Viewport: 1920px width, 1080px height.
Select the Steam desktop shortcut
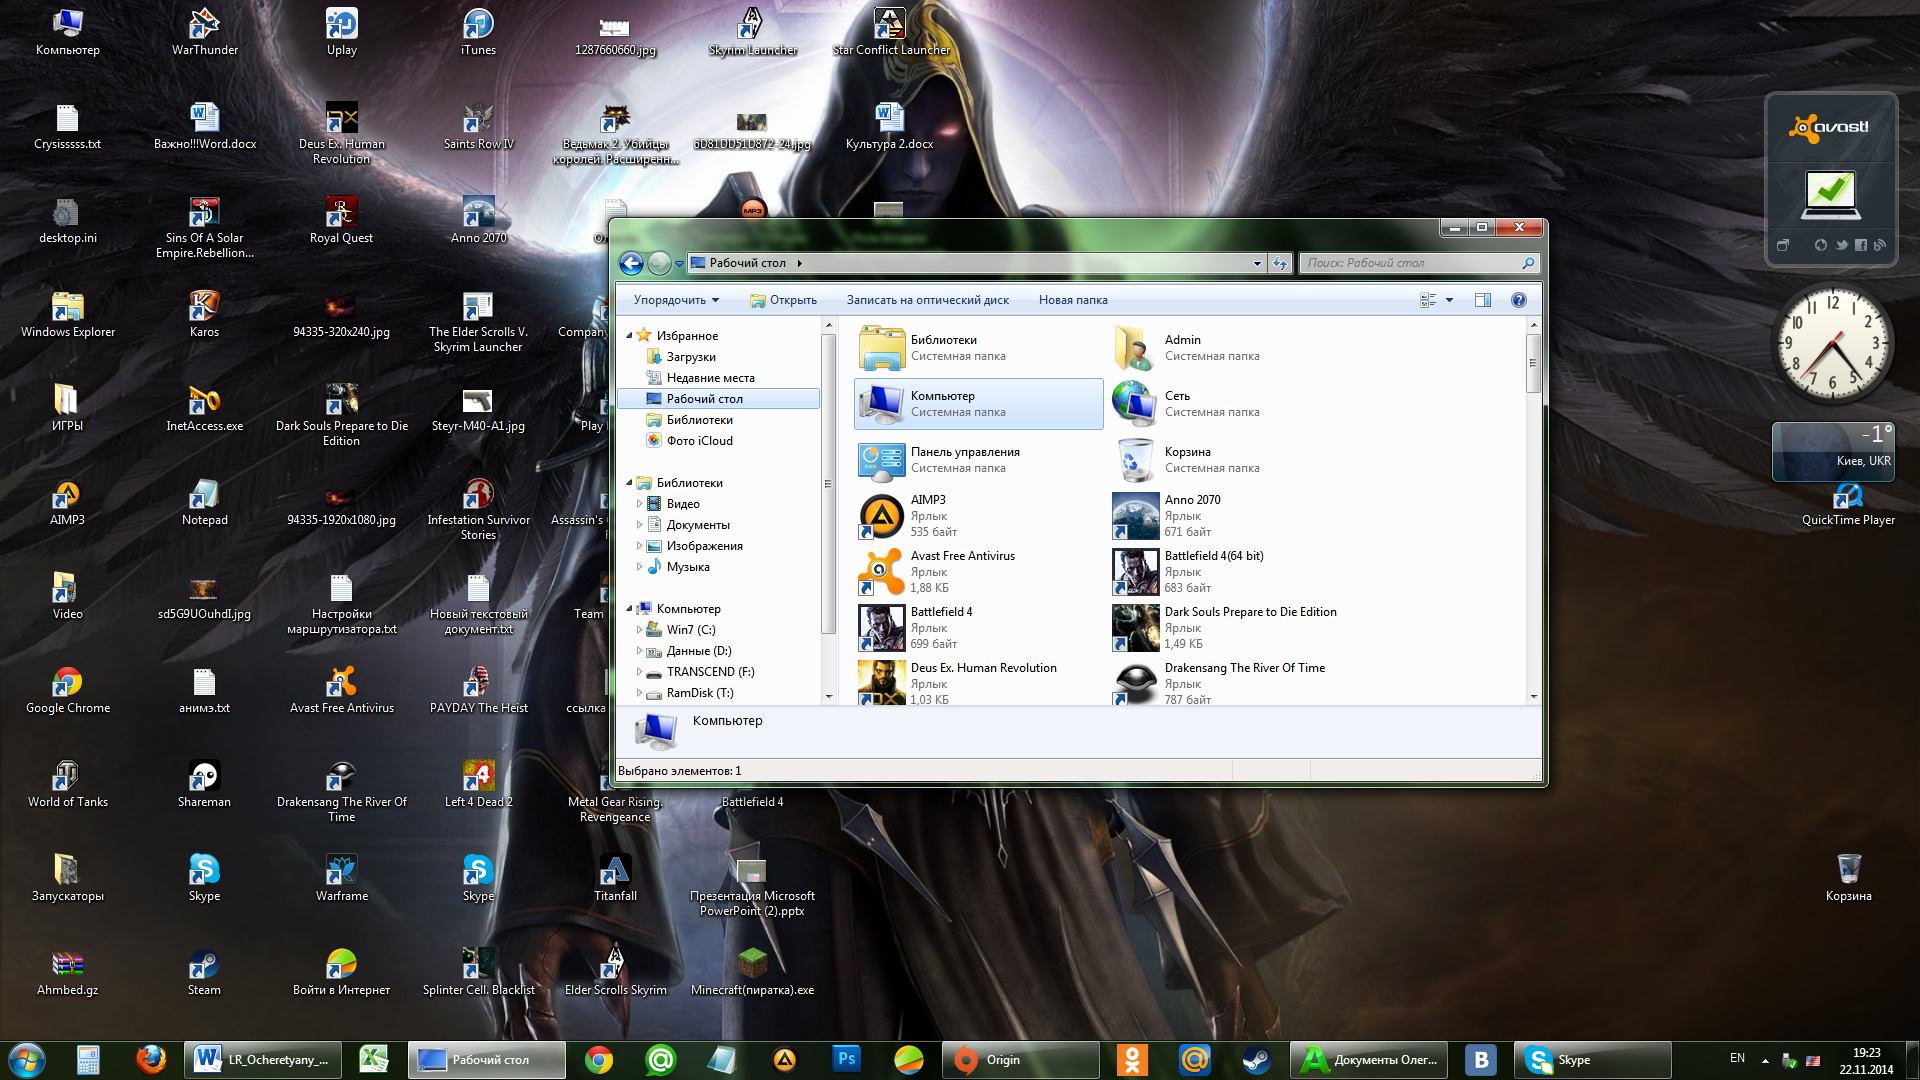point(204,972)
